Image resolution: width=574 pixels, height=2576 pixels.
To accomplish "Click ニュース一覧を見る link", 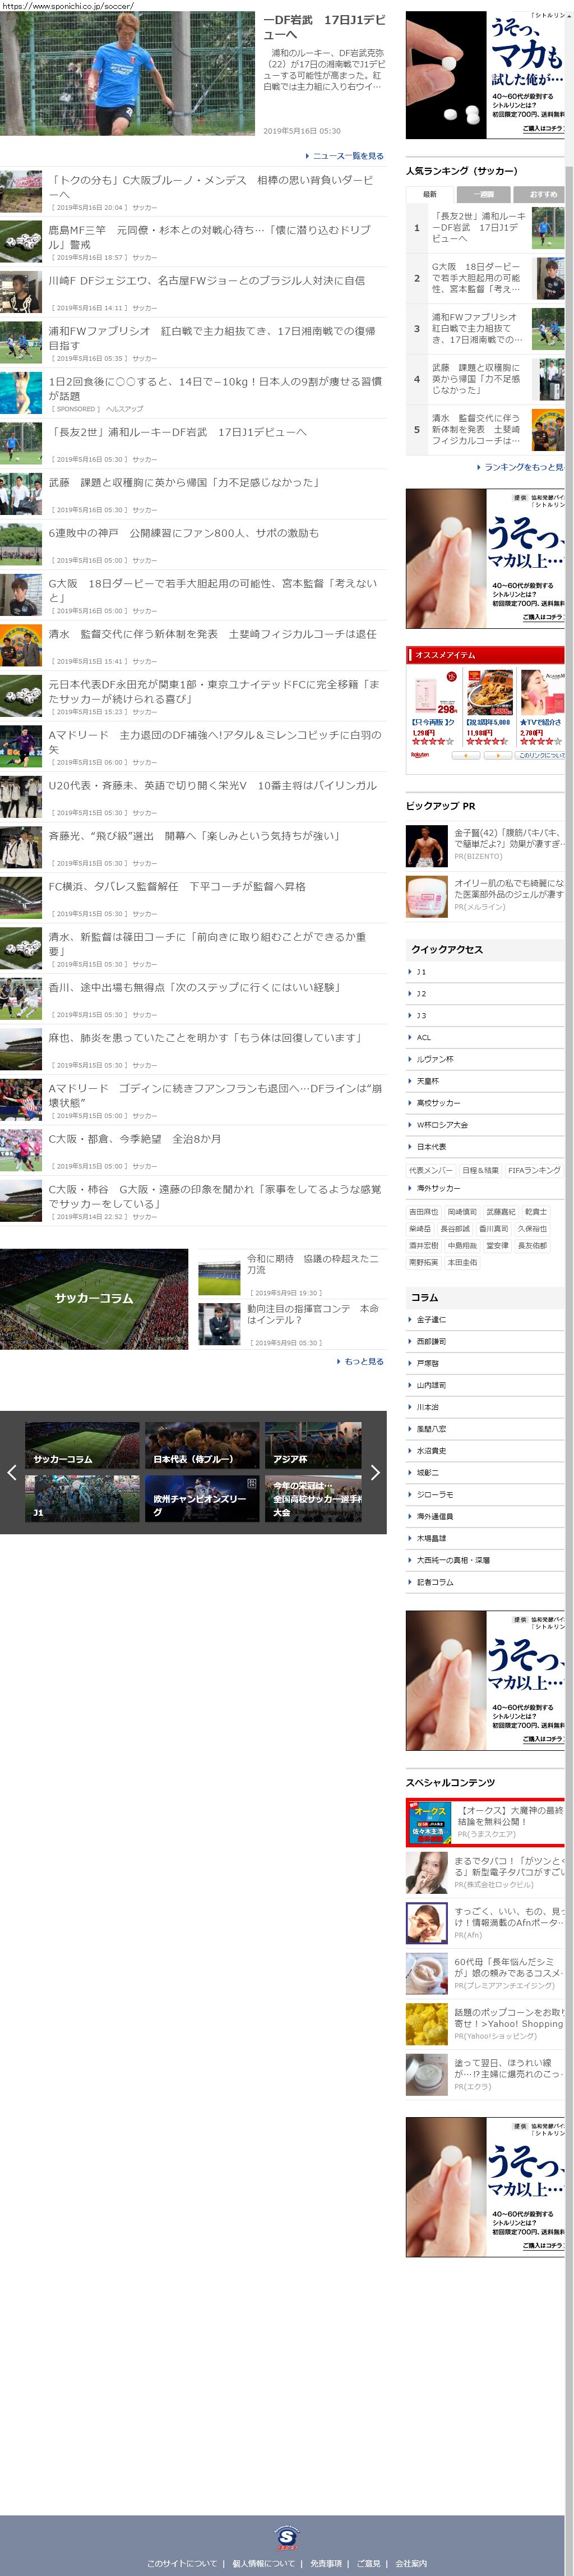I will pos(347,156).
